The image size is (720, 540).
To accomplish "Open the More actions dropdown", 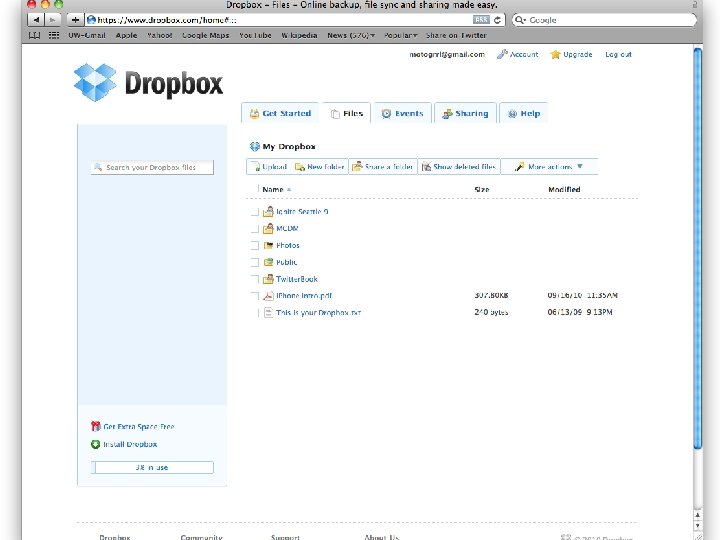I will (549, 167).
